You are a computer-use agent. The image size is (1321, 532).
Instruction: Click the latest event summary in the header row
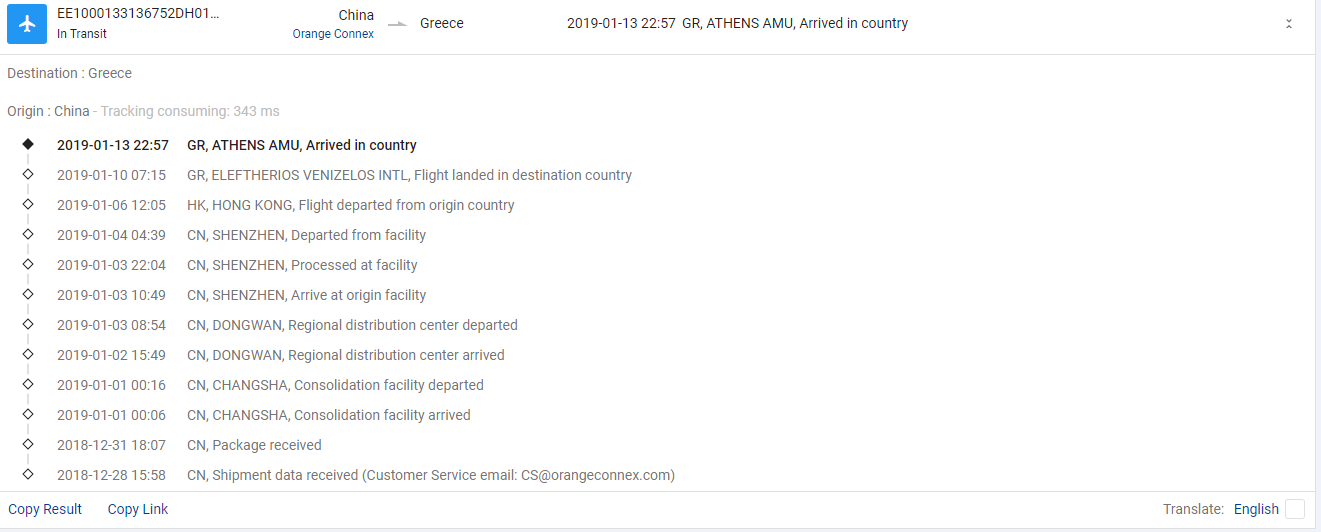click(737, 23)
